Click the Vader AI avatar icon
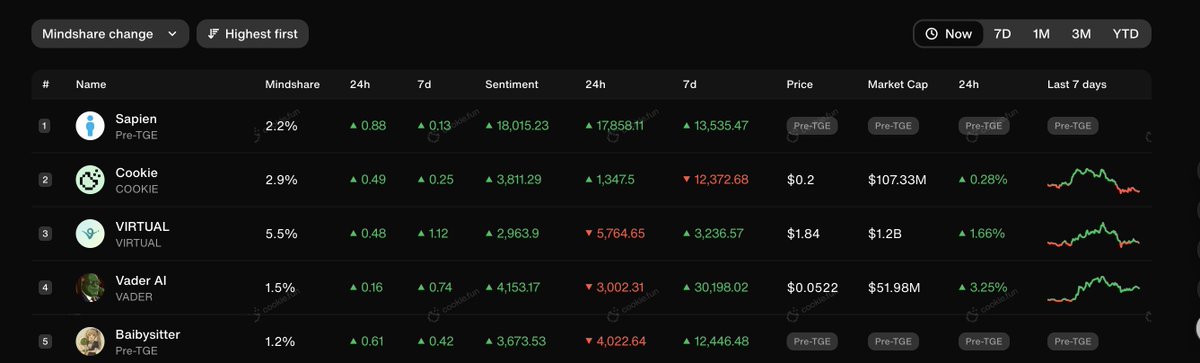The width and height of the screenshot is (1200, 363). (x=90, y=288)
